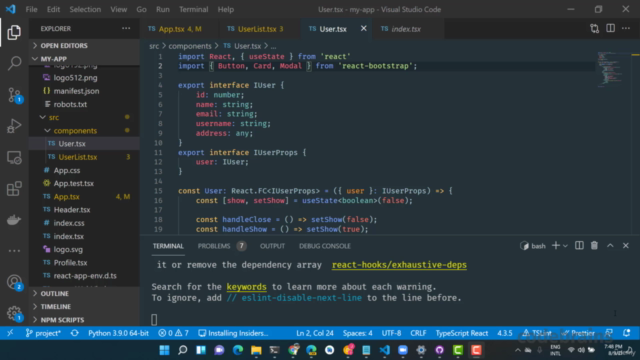Kill terminal with trash icon
The image size is (640, 360).
594,246
